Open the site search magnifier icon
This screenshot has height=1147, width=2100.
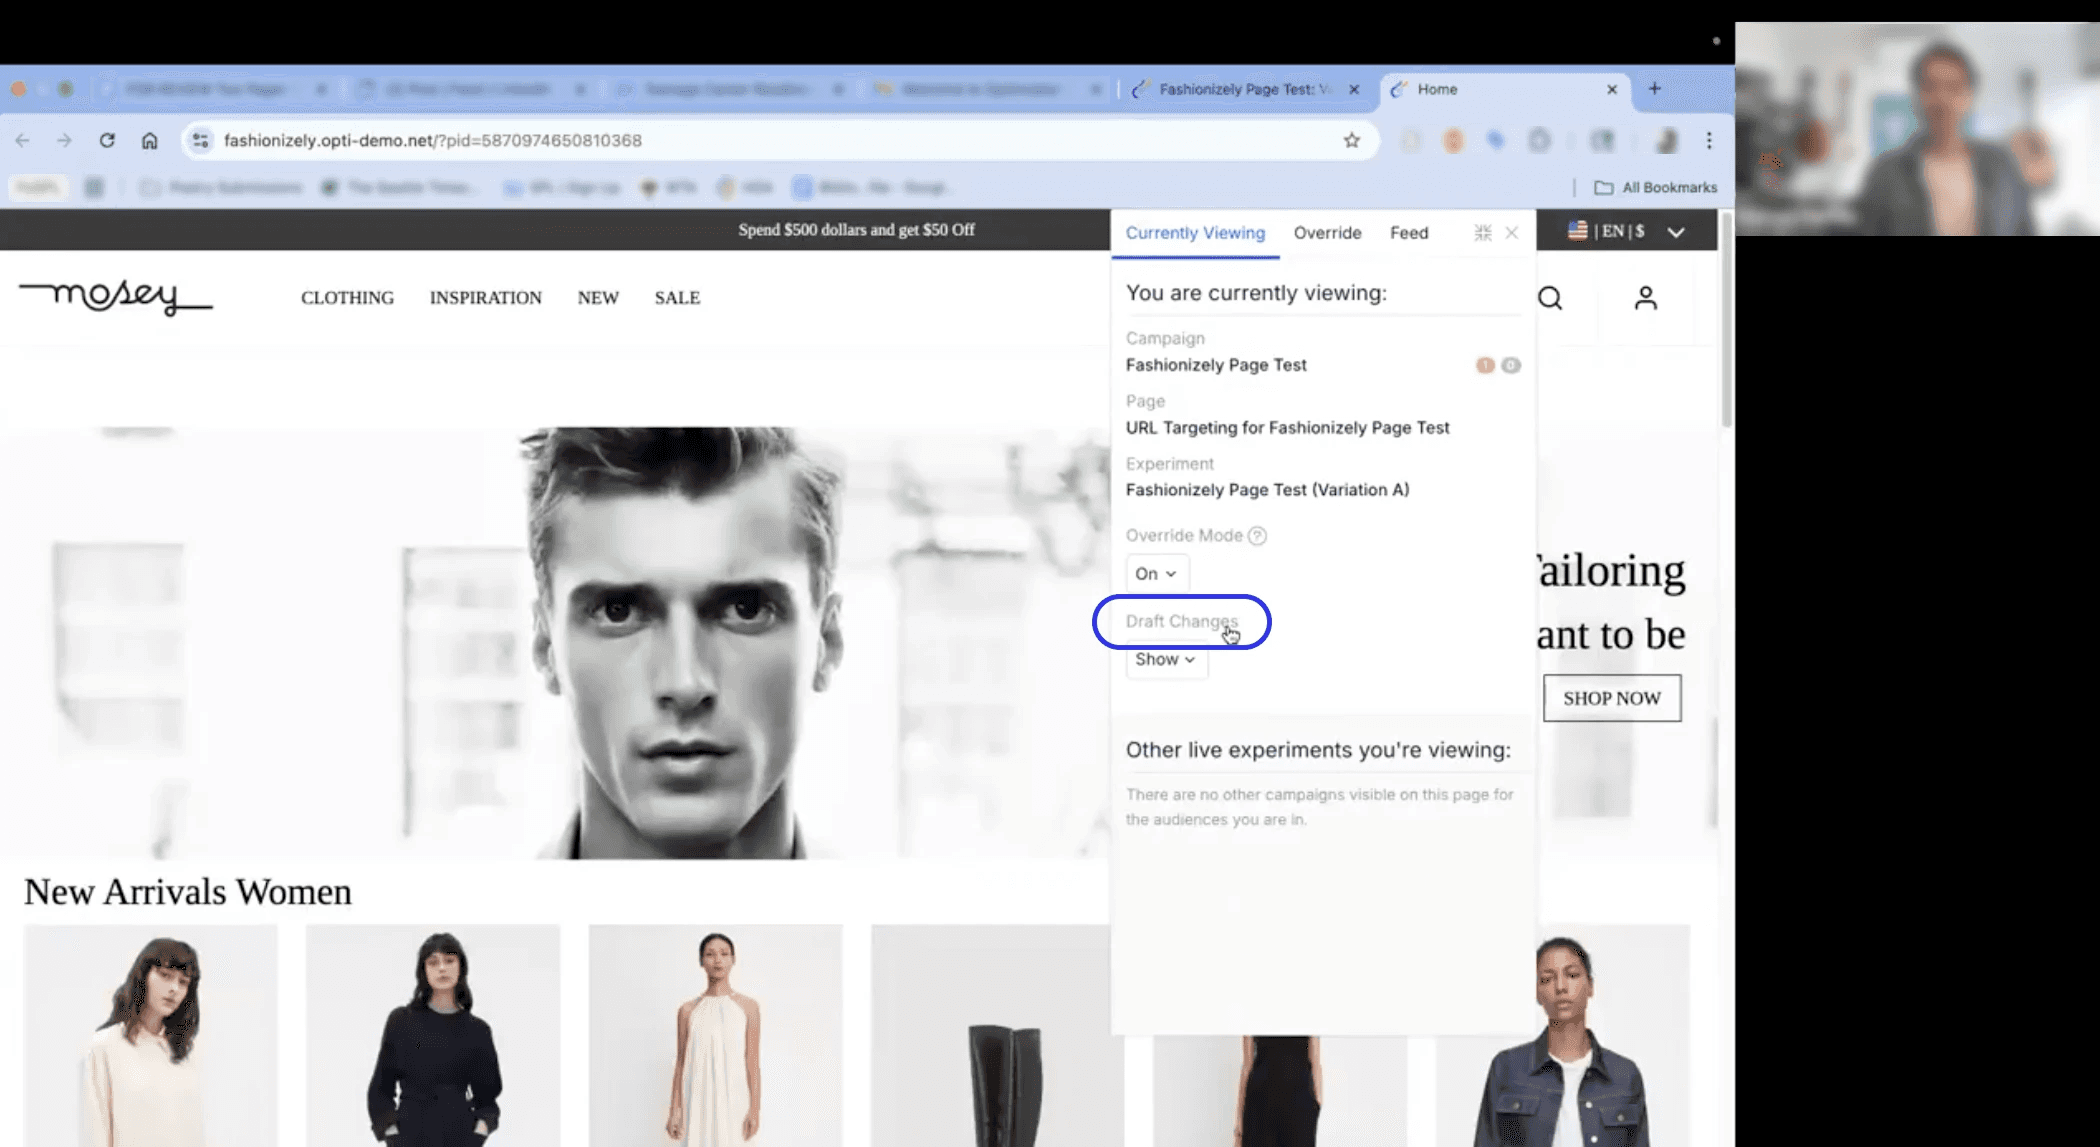pyautogui.click(x=1550, y=298)
